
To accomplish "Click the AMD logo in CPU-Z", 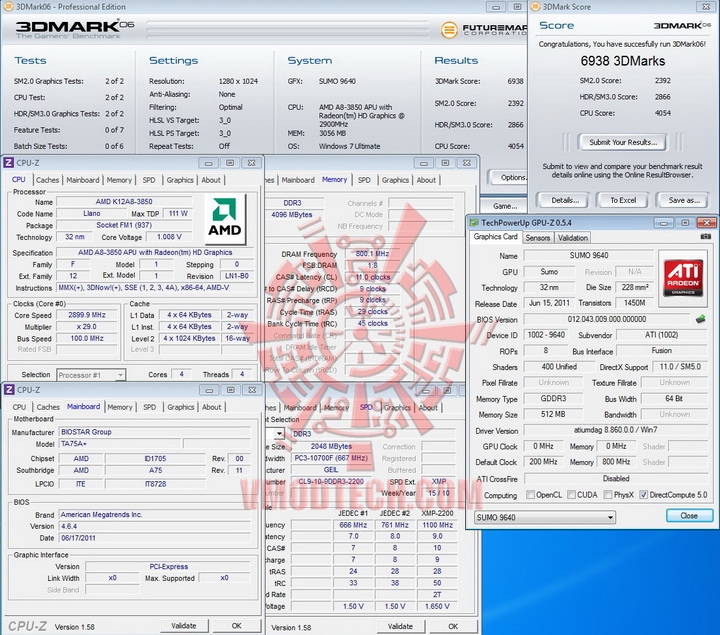I will pyautogui.click(x=225, y=219).
